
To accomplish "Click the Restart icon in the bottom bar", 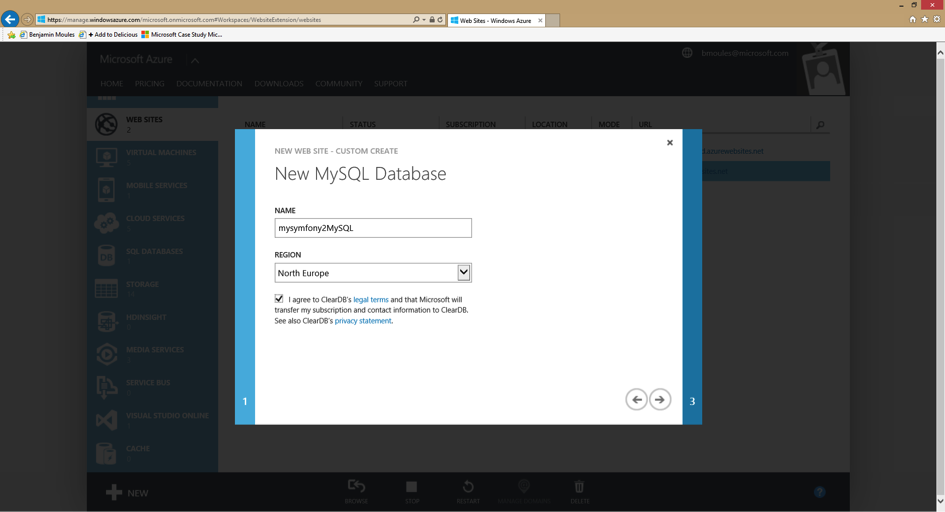I will tap(468, 486).
